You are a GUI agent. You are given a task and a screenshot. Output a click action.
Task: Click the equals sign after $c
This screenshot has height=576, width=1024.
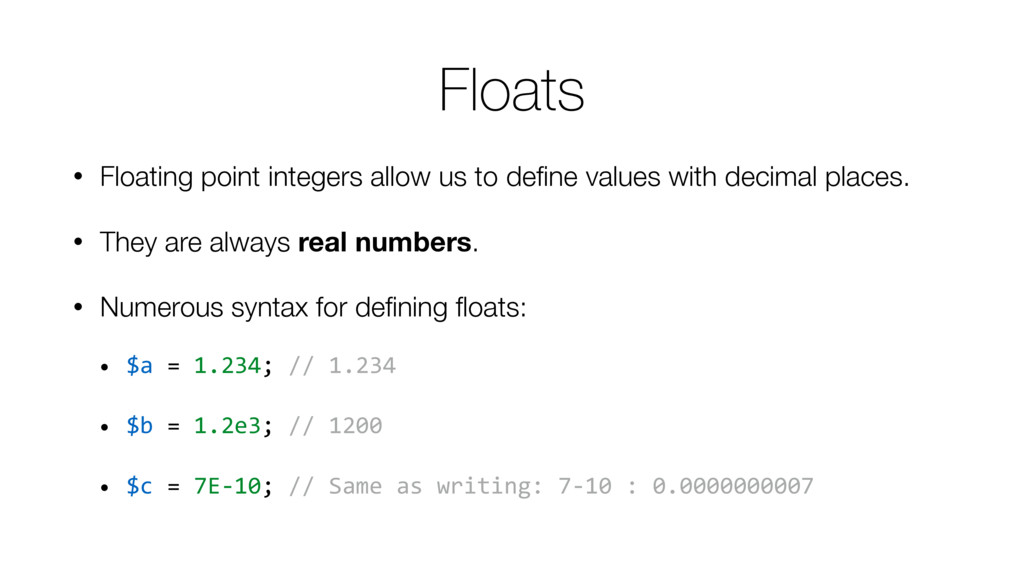[x=173, y=486]
